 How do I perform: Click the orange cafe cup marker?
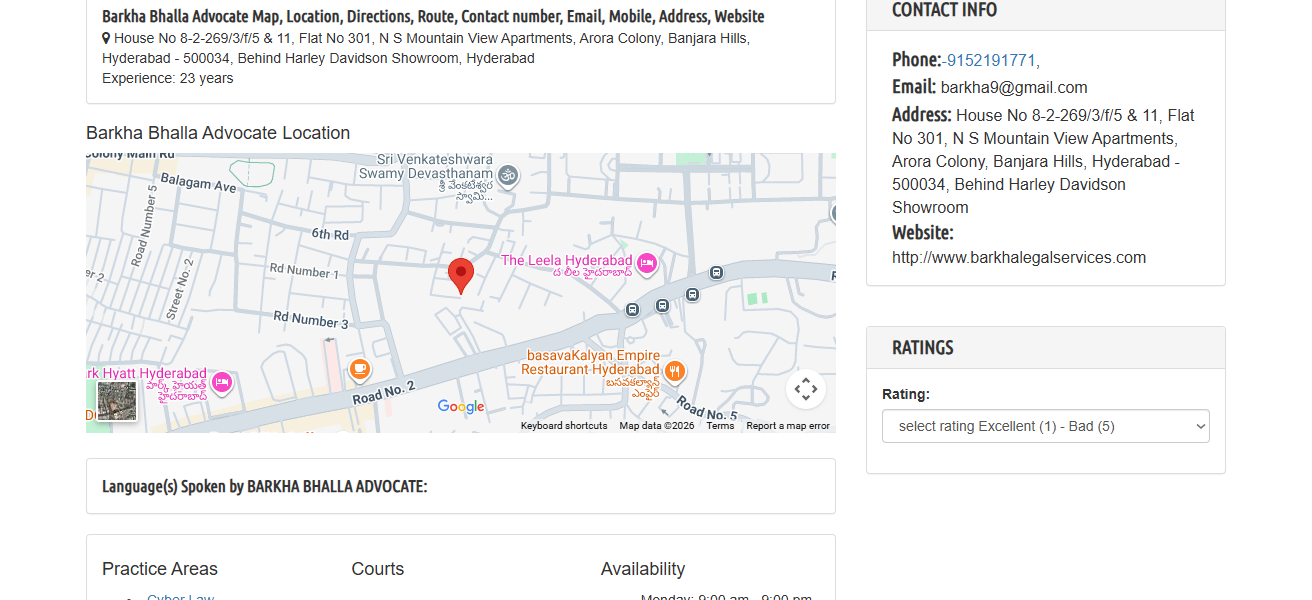tap(360, 369)
